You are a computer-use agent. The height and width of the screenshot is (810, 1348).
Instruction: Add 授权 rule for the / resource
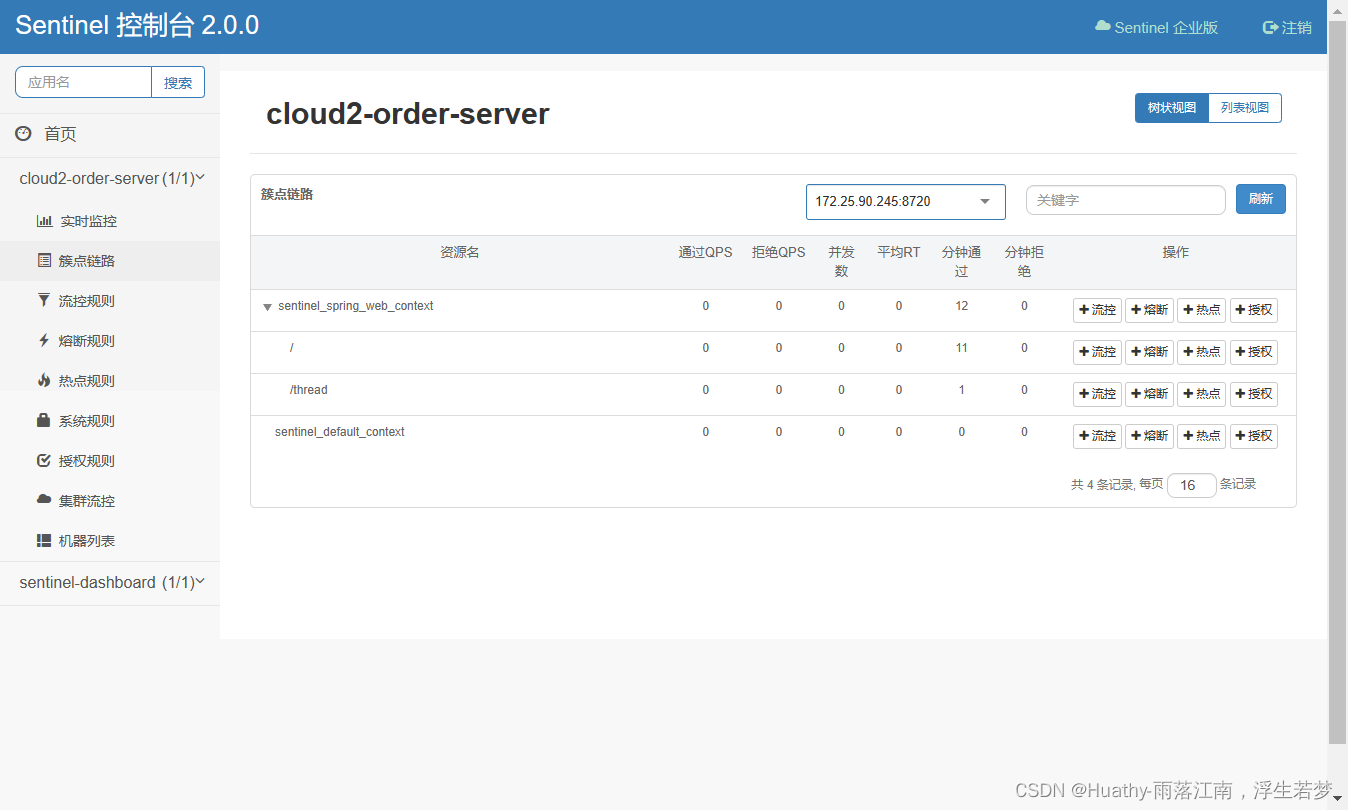1253,352
